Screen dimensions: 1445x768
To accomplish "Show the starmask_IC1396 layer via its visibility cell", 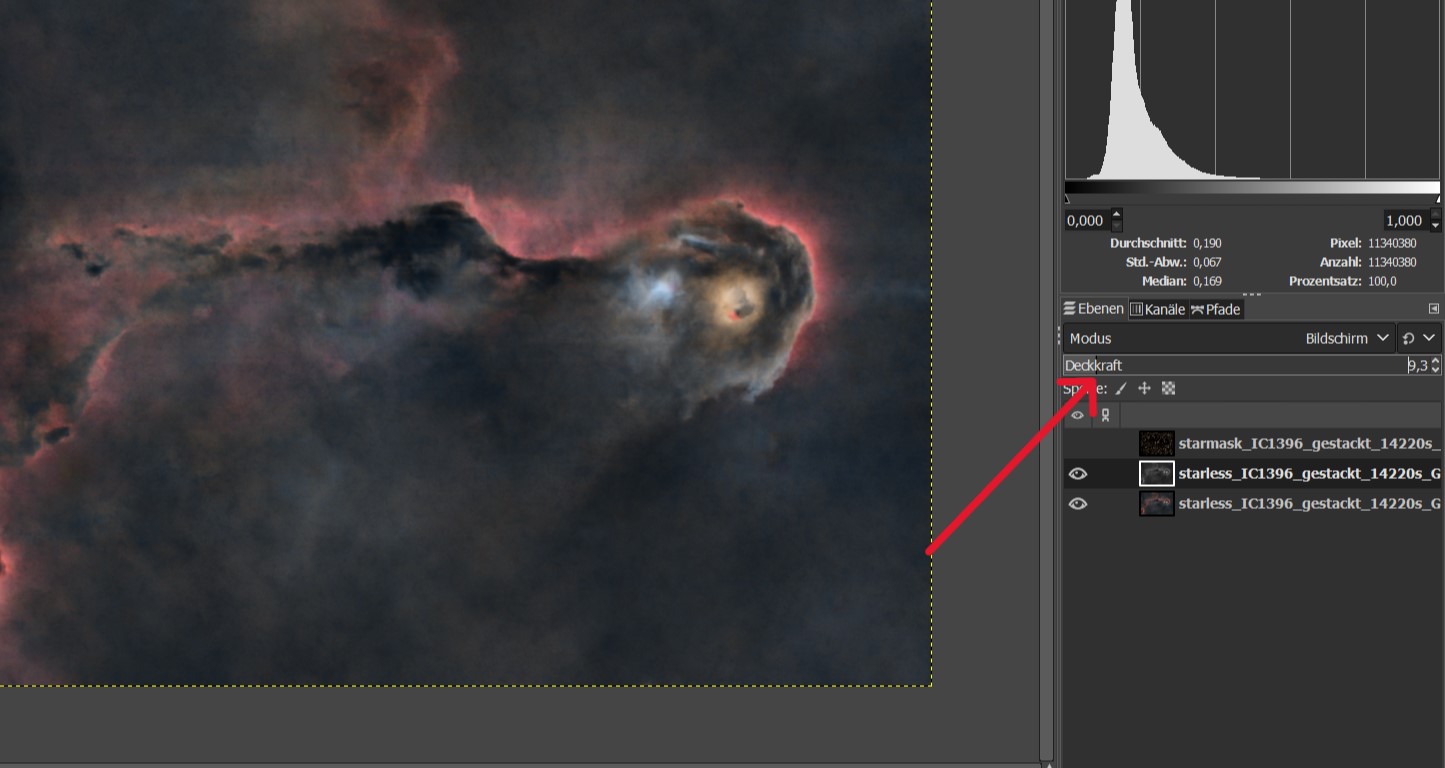I will [x=1077, y=443].
